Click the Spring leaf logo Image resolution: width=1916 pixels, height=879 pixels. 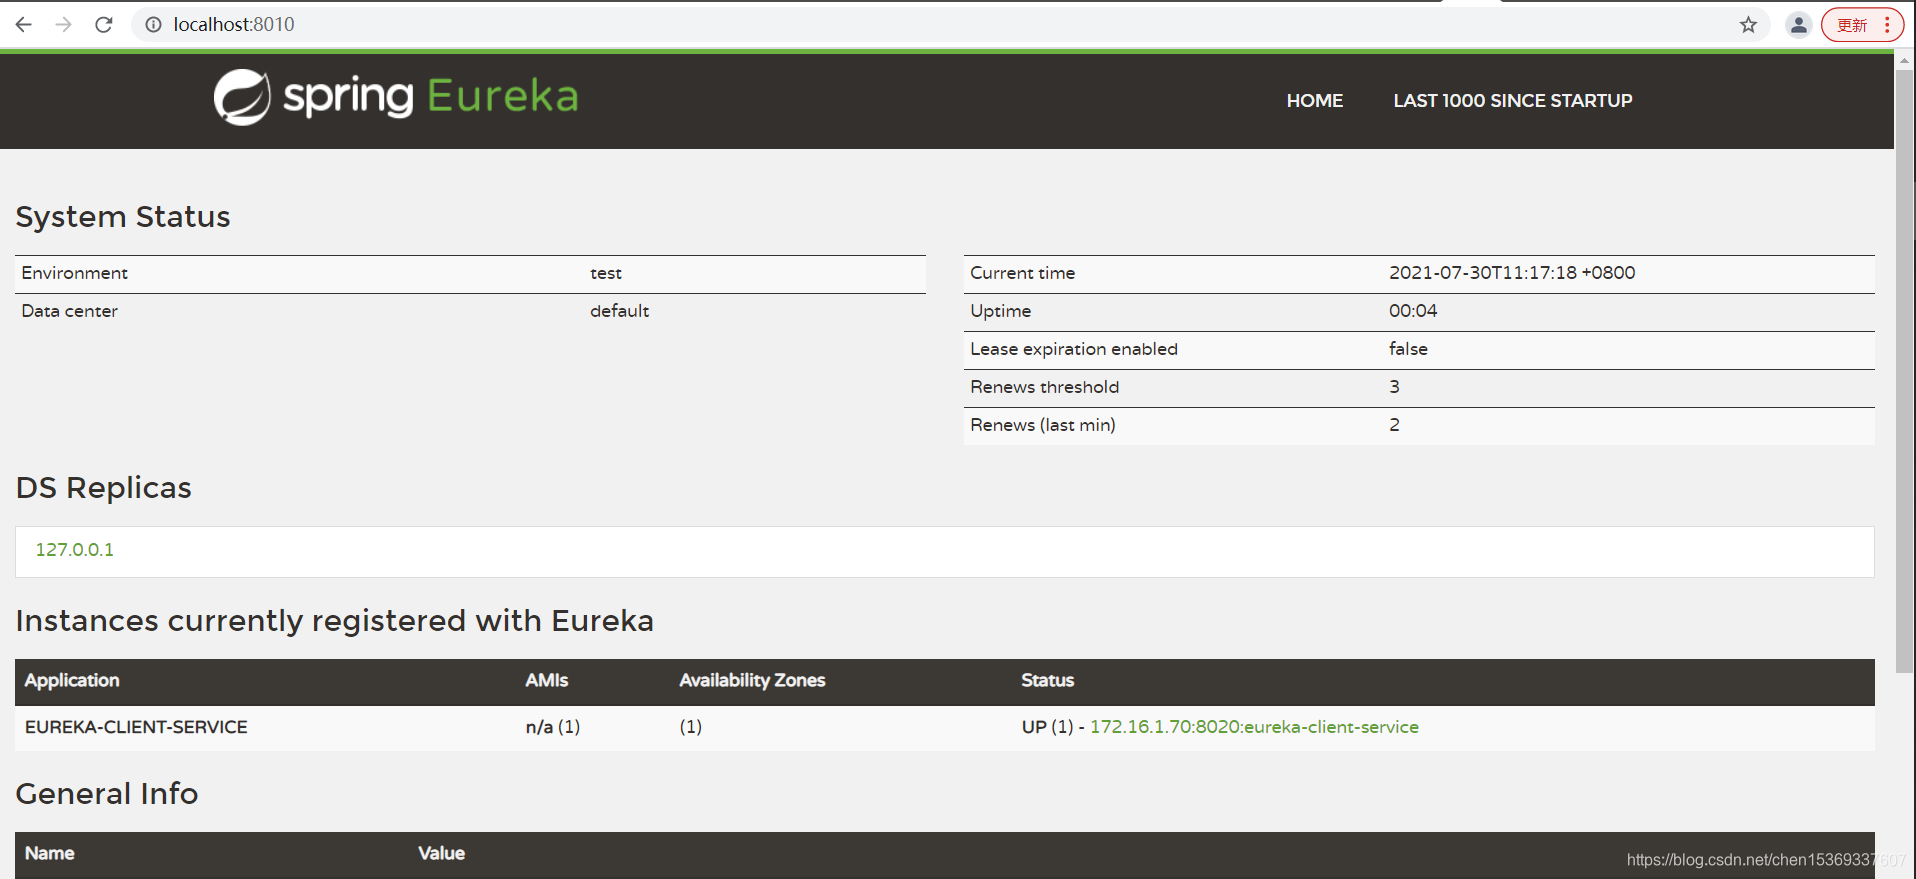[242, 97]
